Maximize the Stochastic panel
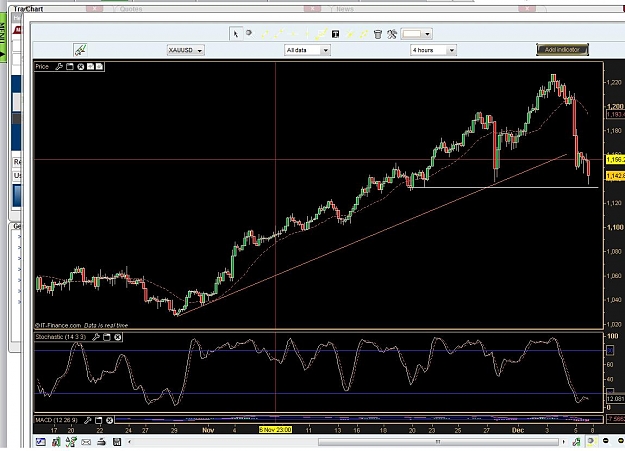The width and height of the screenshot is (625, 451). click(106, 337)
